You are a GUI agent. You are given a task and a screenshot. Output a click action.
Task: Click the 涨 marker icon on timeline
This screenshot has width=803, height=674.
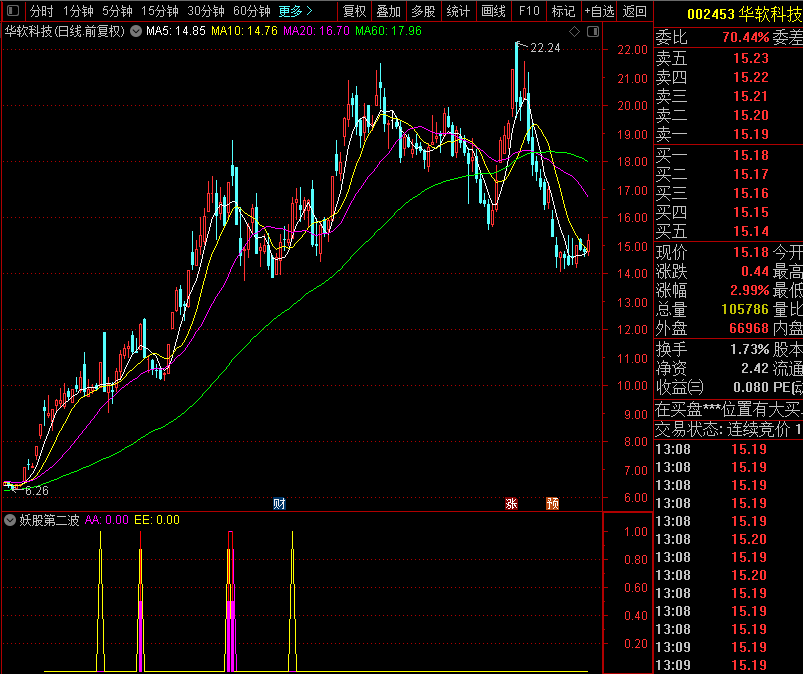(x=512, y=503)
